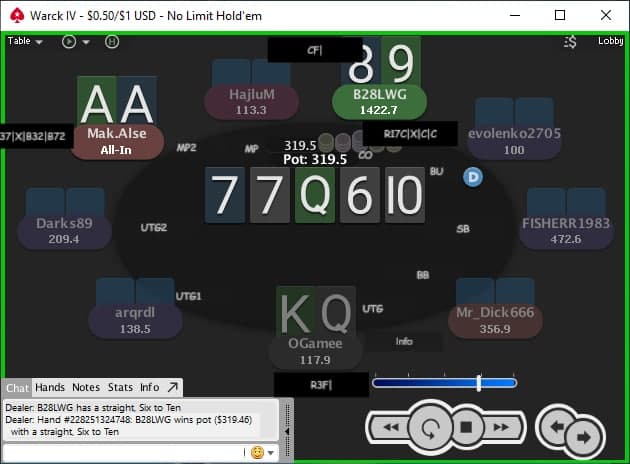This screenshot has height=464, width=630.
Task: Stop the hand replay
Action: pos(466,427)
